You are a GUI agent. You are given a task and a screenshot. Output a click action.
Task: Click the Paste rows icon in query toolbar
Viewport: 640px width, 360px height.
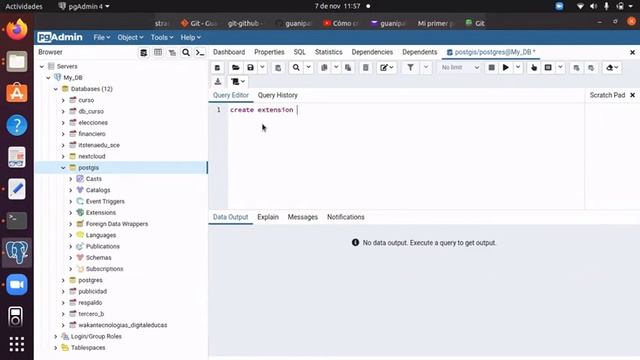tap(348, 68)
